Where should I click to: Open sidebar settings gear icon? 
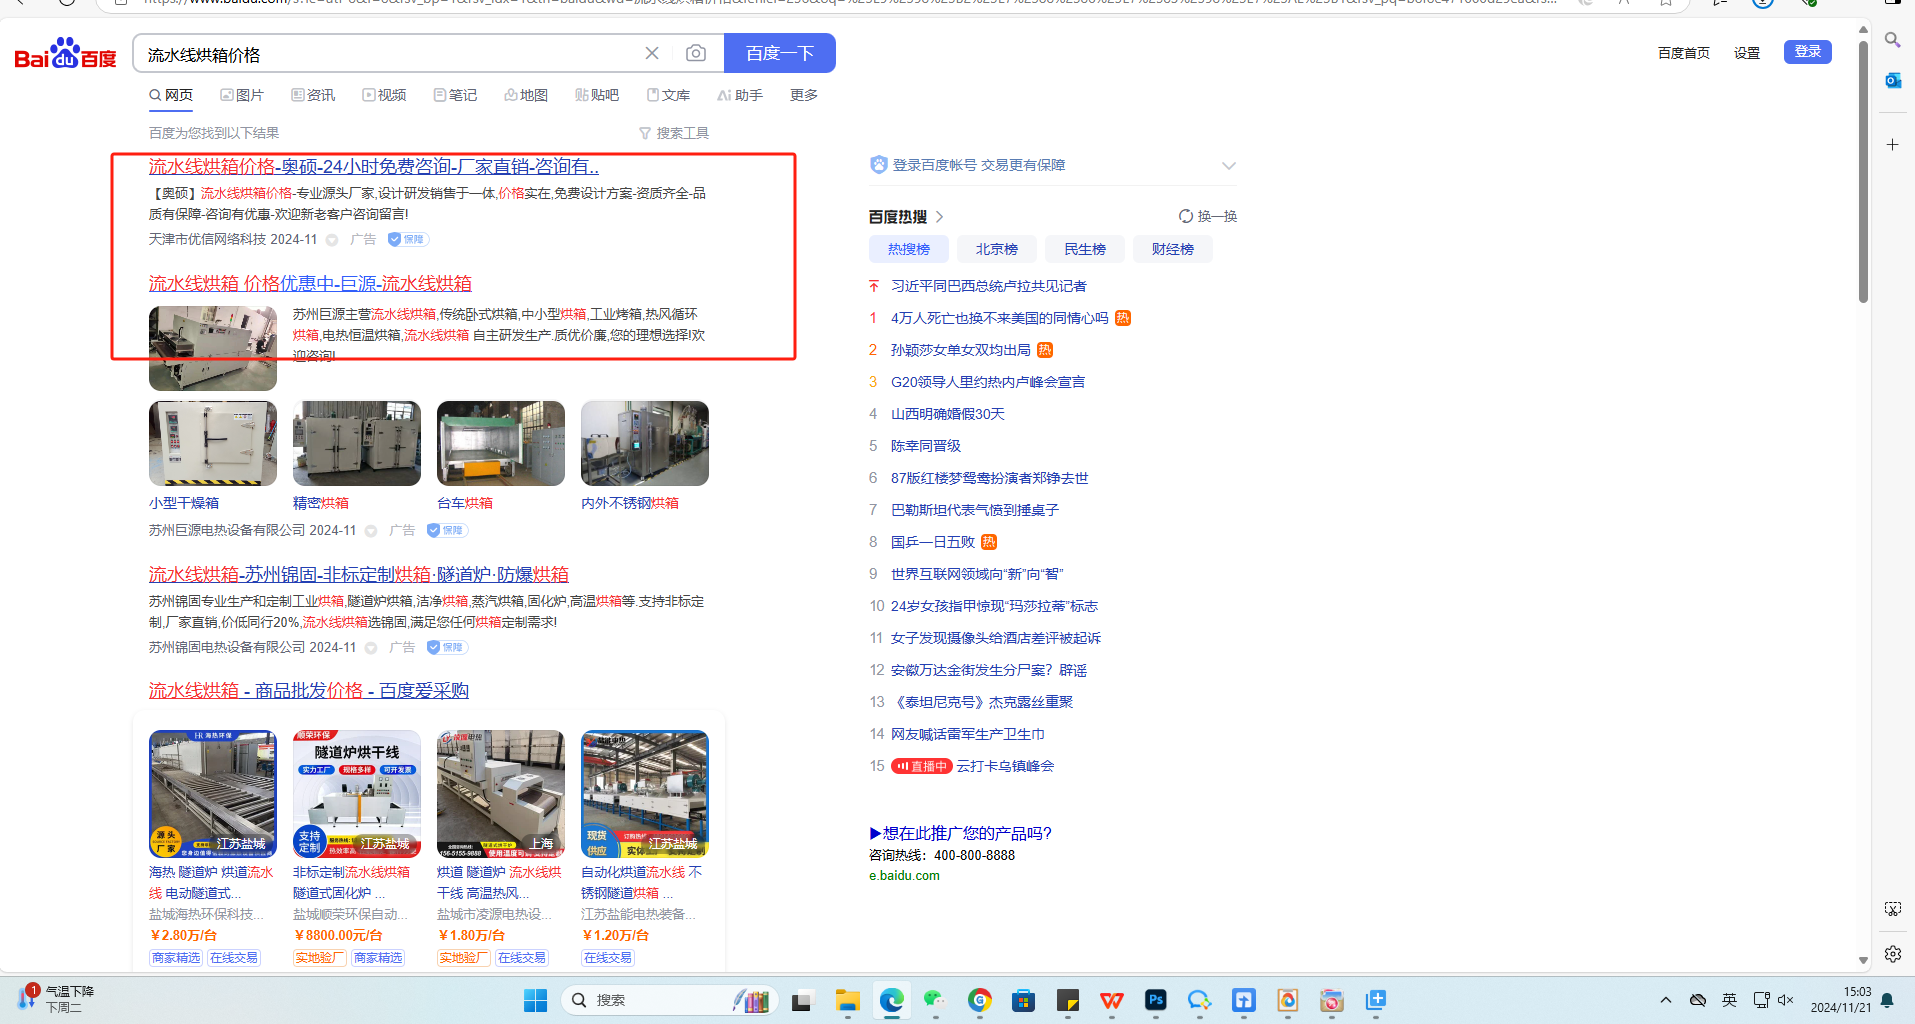pos(1892,954)
